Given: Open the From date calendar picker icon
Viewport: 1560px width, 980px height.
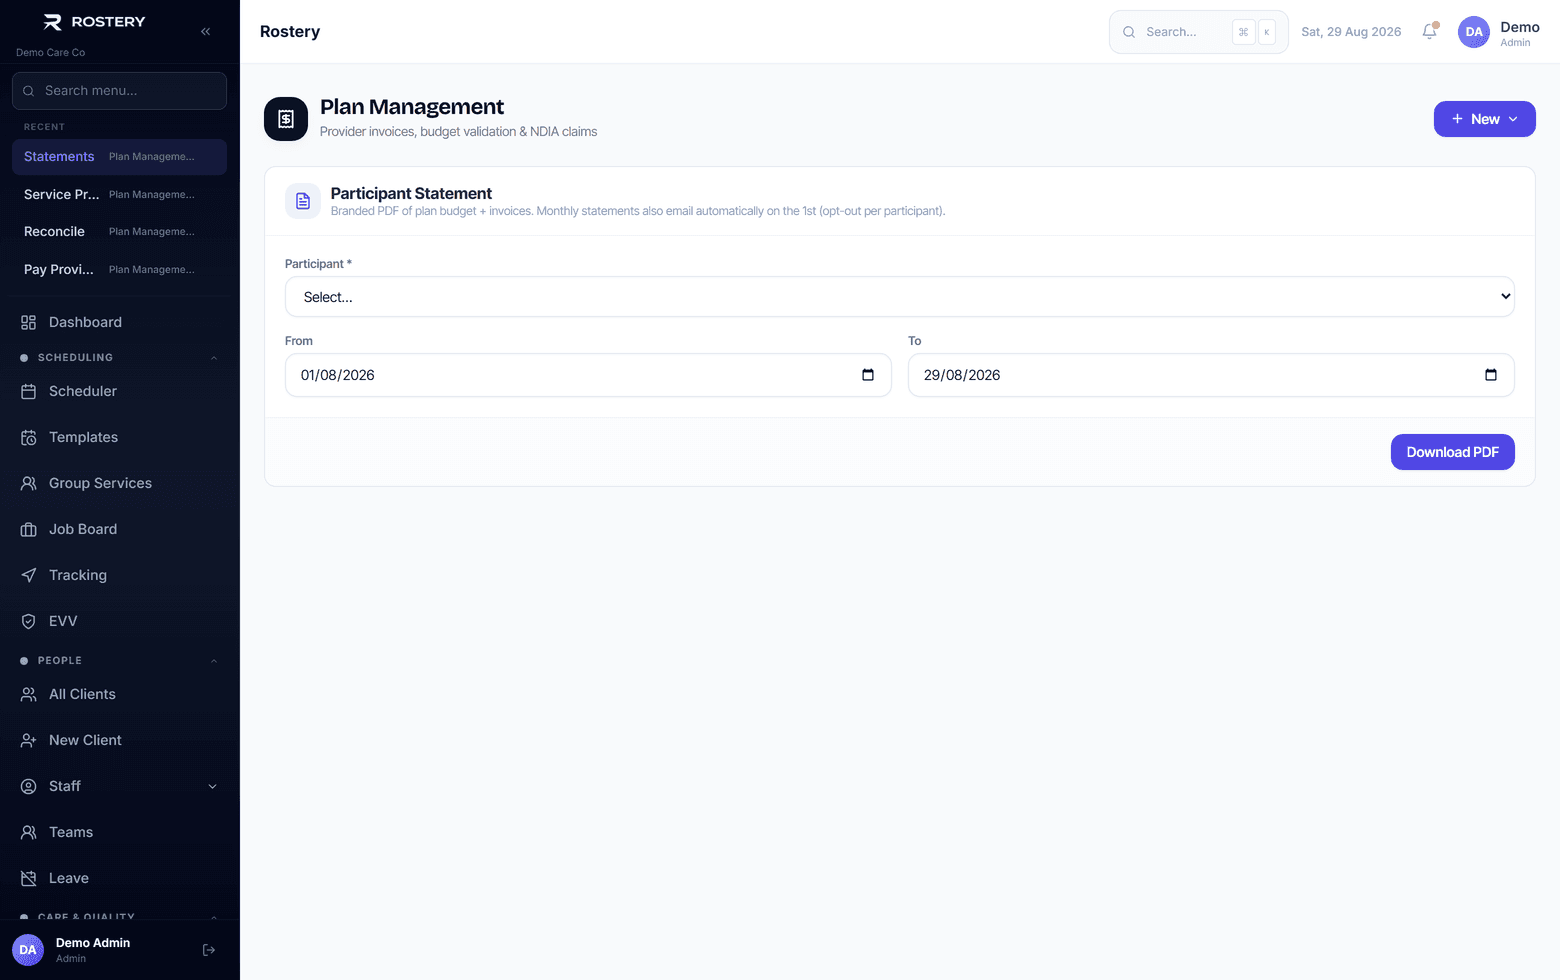Looking at the screenshot, I should pos(868,375).
